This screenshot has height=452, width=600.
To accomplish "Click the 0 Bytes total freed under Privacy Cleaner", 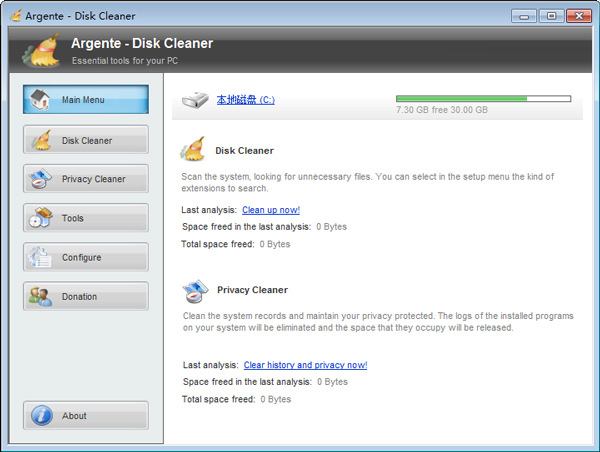I will tap(276, 400).
